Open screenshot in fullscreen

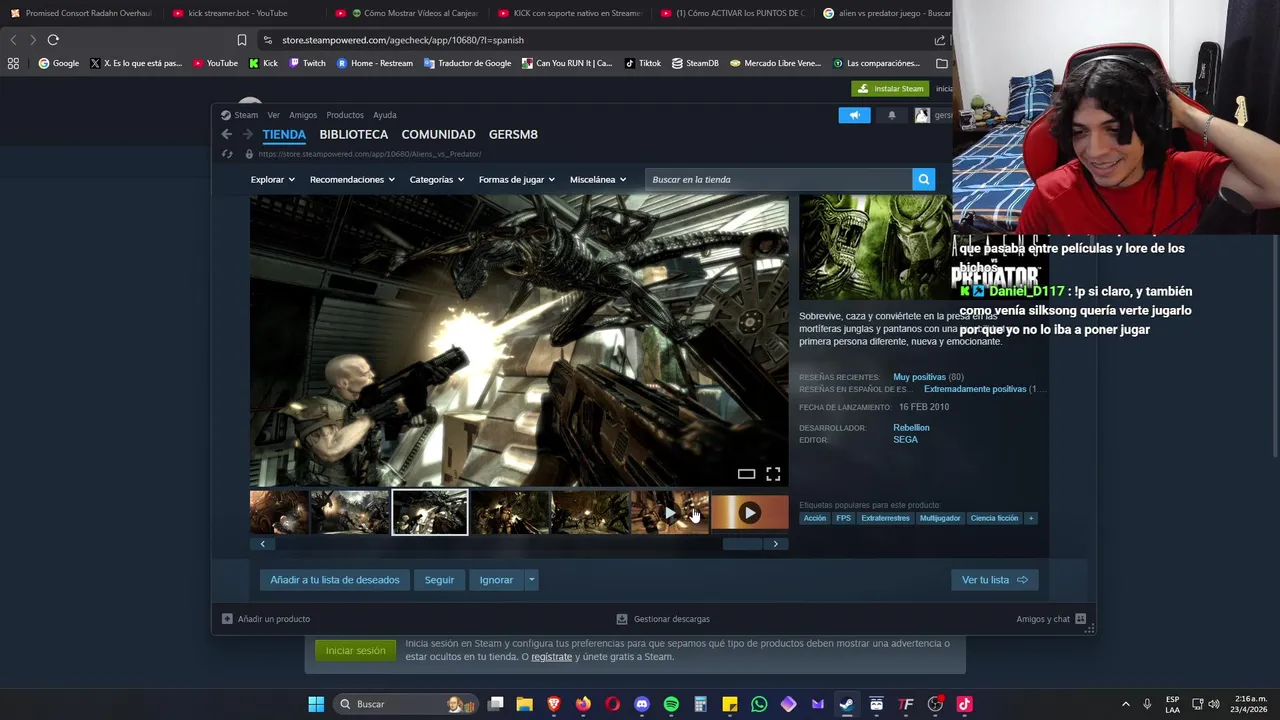click(773, 474)
